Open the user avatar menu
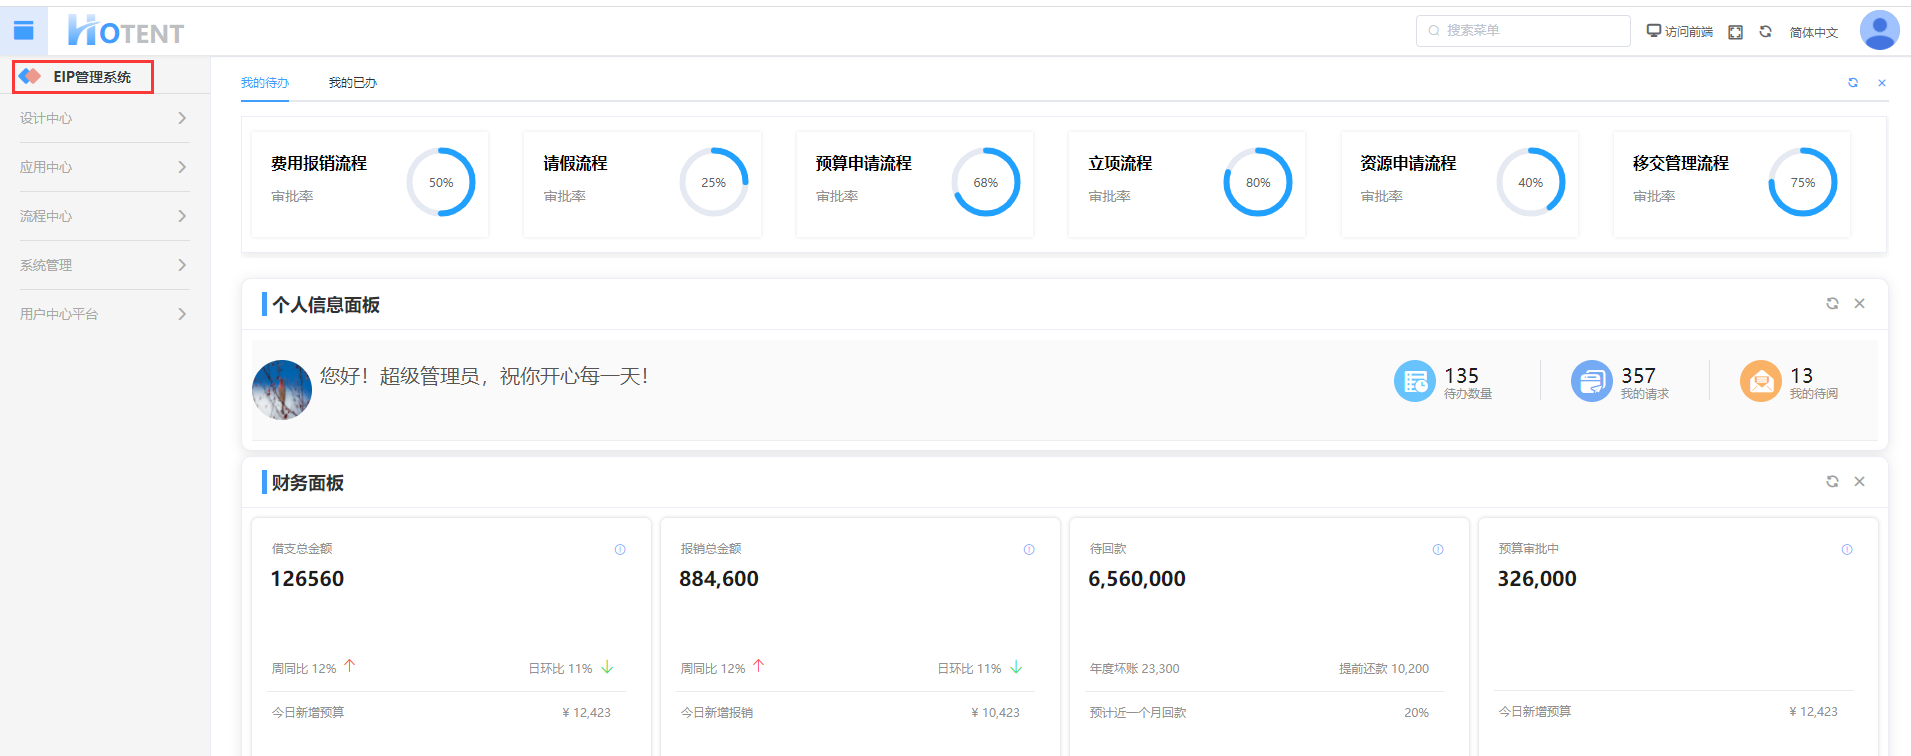 pyautogui.click(x=1879, y=30)
